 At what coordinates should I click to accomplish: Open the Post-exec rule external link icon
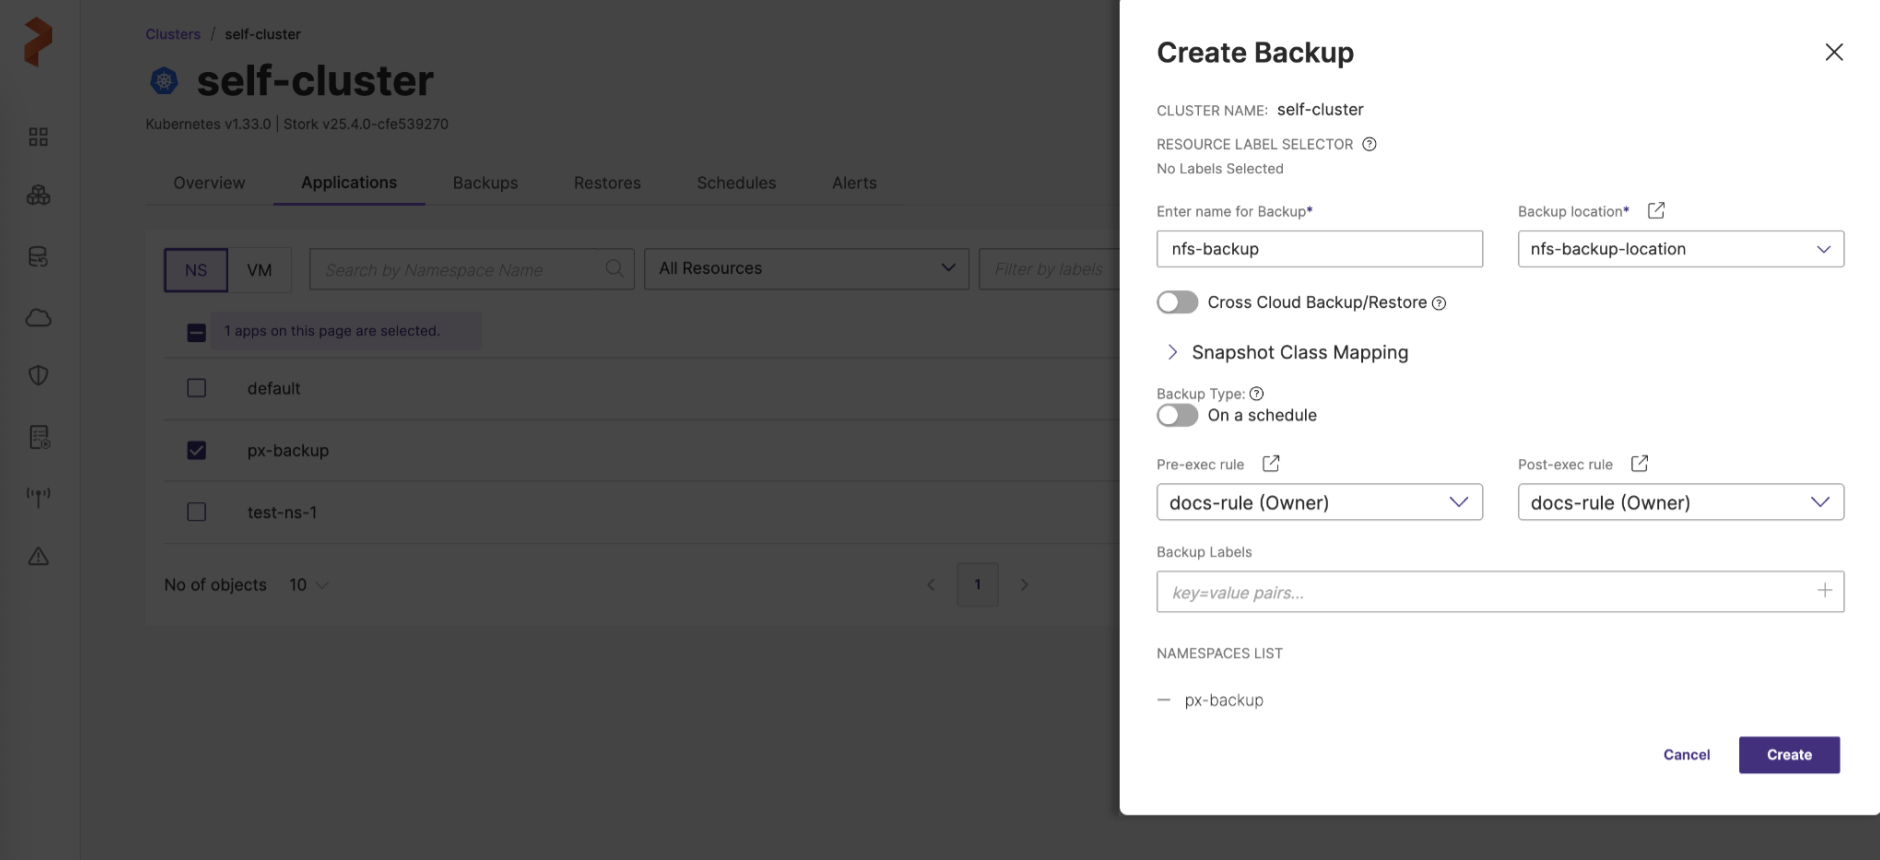(1639, 463)
